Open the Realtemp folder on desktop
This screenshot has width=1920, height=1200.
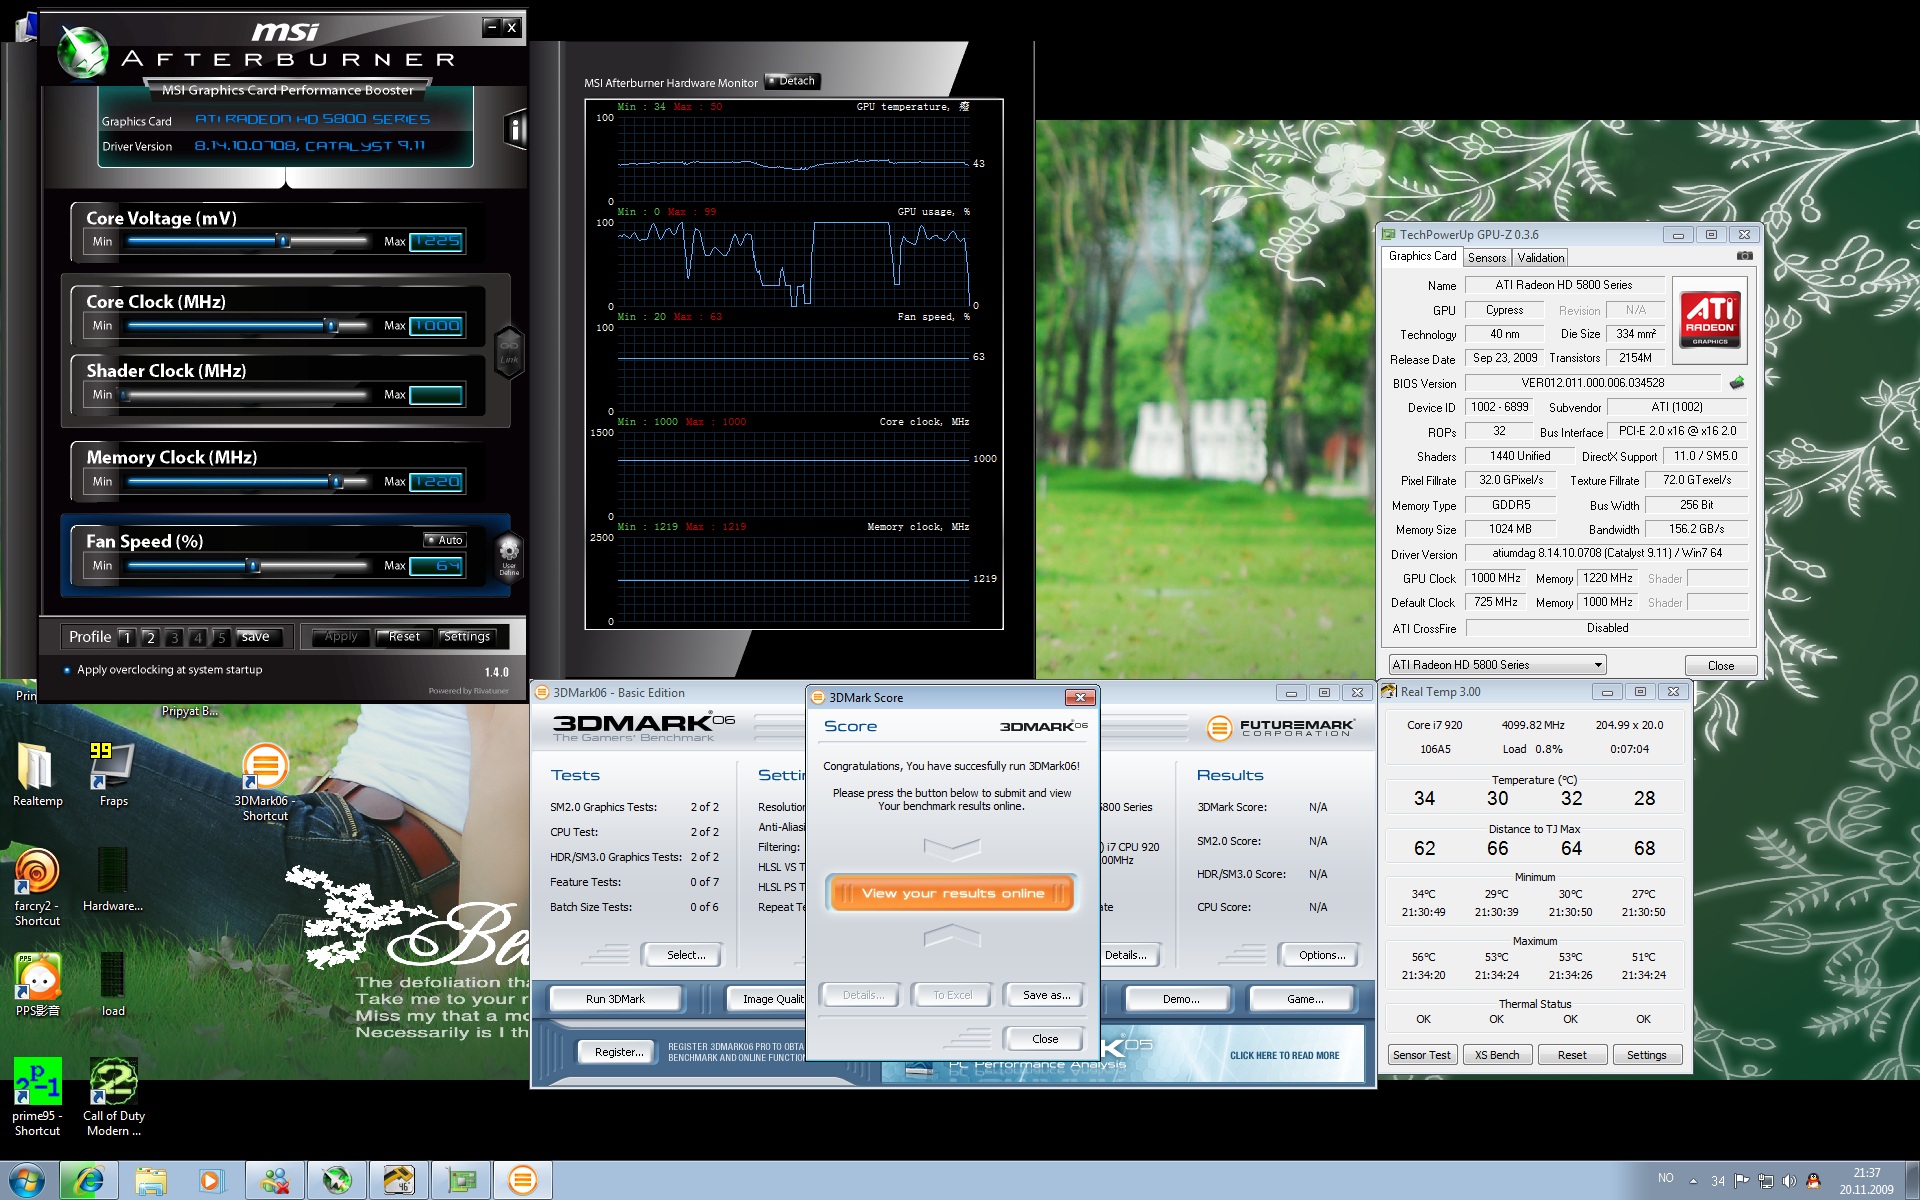click(38, 775)
